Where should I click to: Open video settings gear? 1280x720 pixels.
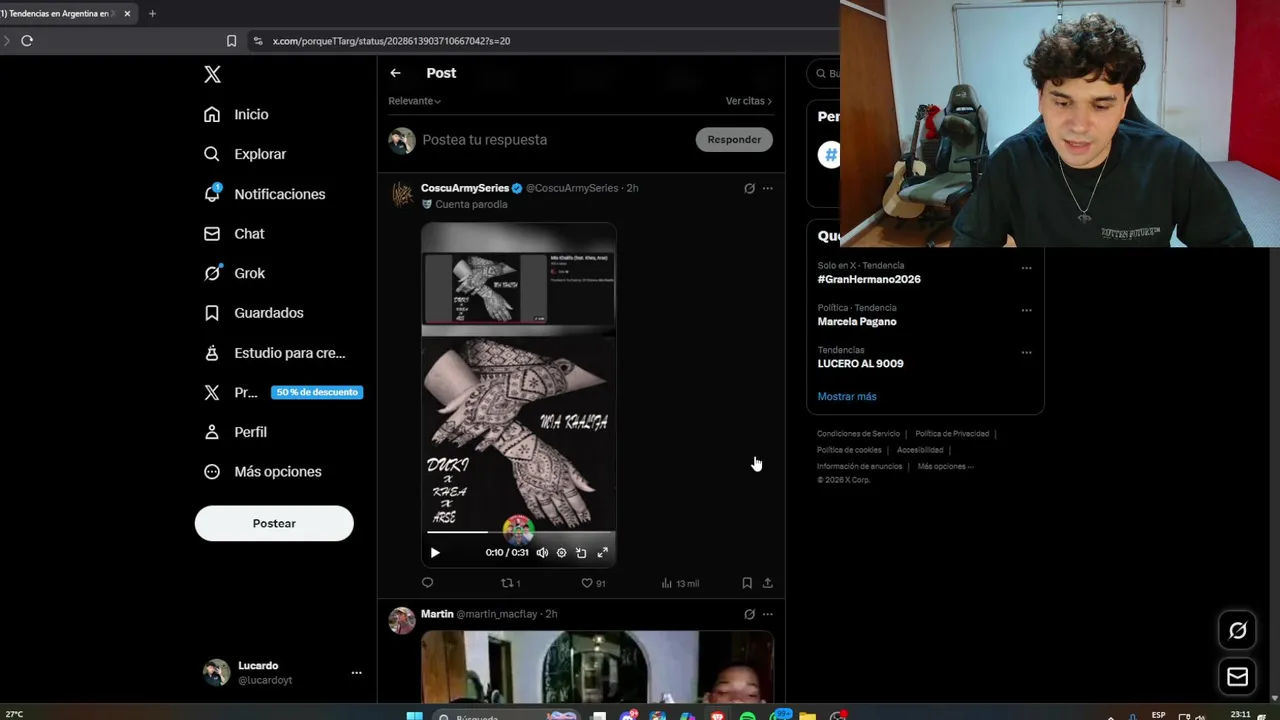pos(561,553)
